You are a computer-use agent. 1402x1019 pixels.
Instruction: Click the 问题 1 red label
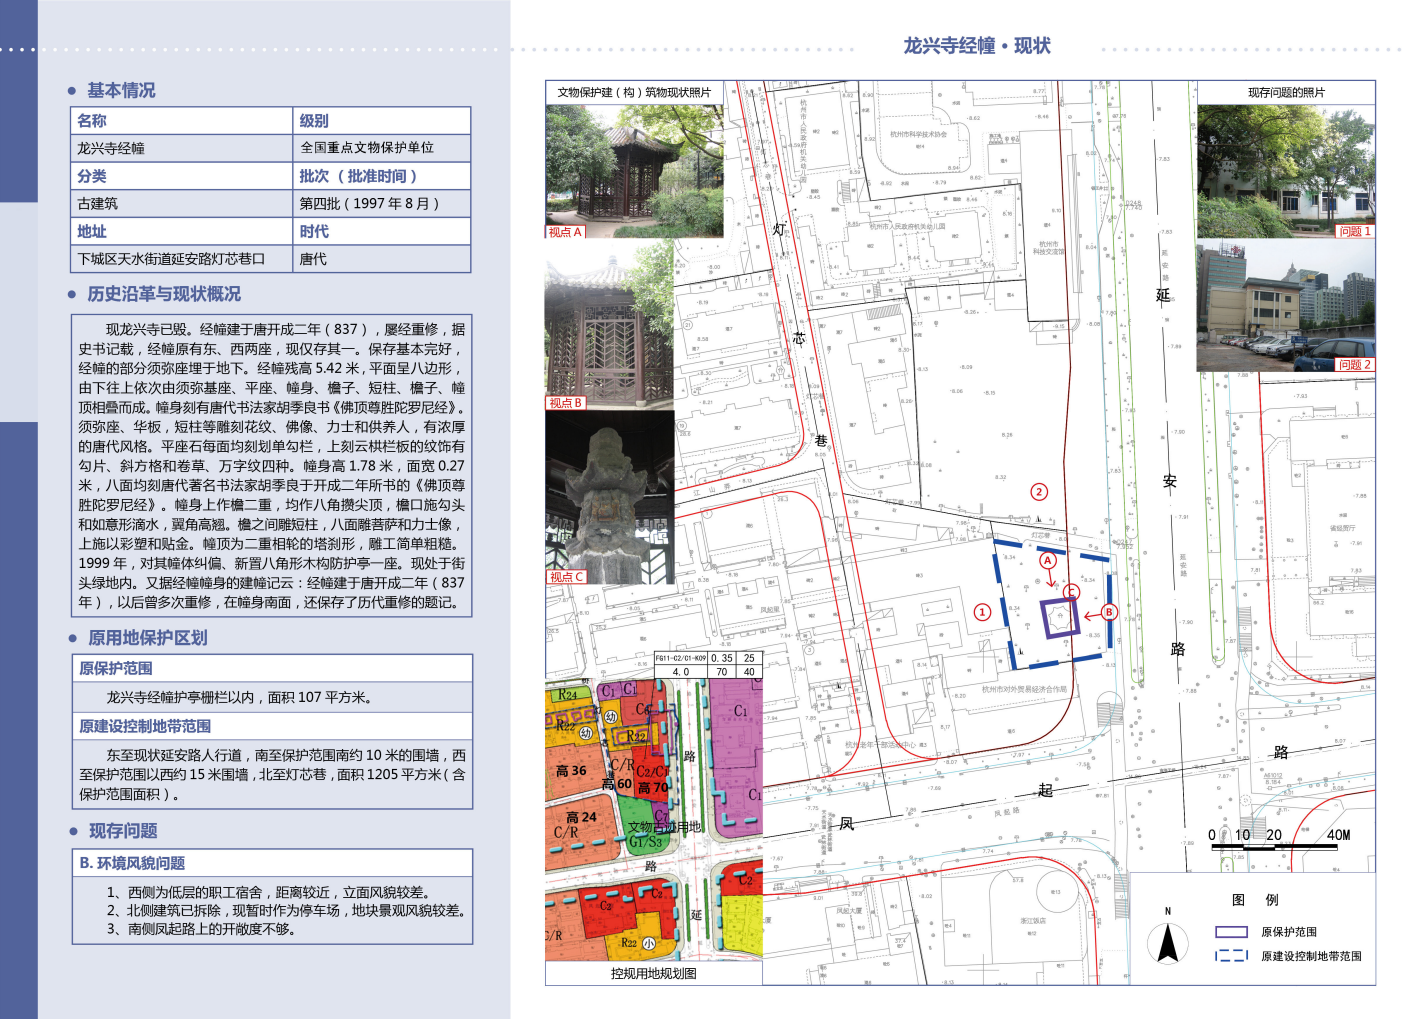1355,231
